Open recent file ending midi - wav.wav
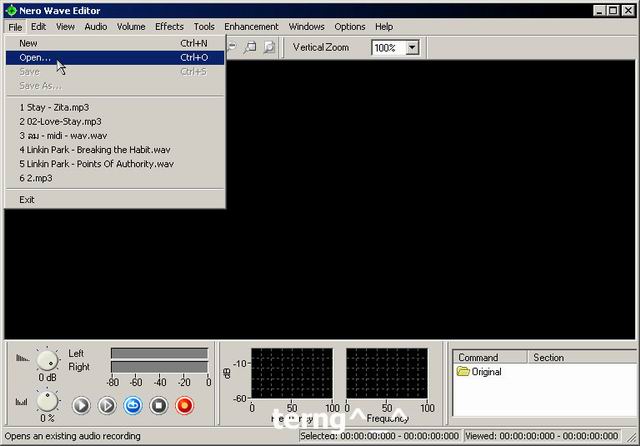Screen dimensions: 640x446 [x=115, y=135]
